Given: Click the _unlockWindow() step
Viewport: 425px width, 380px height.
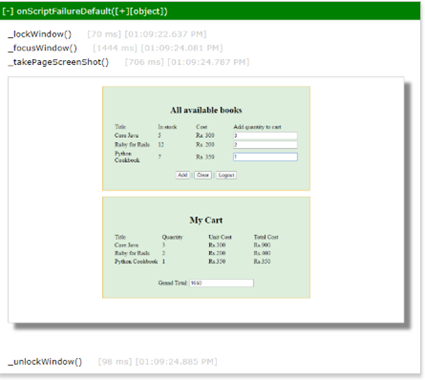Looking at the screenshot, I should [x=45, y=362].
